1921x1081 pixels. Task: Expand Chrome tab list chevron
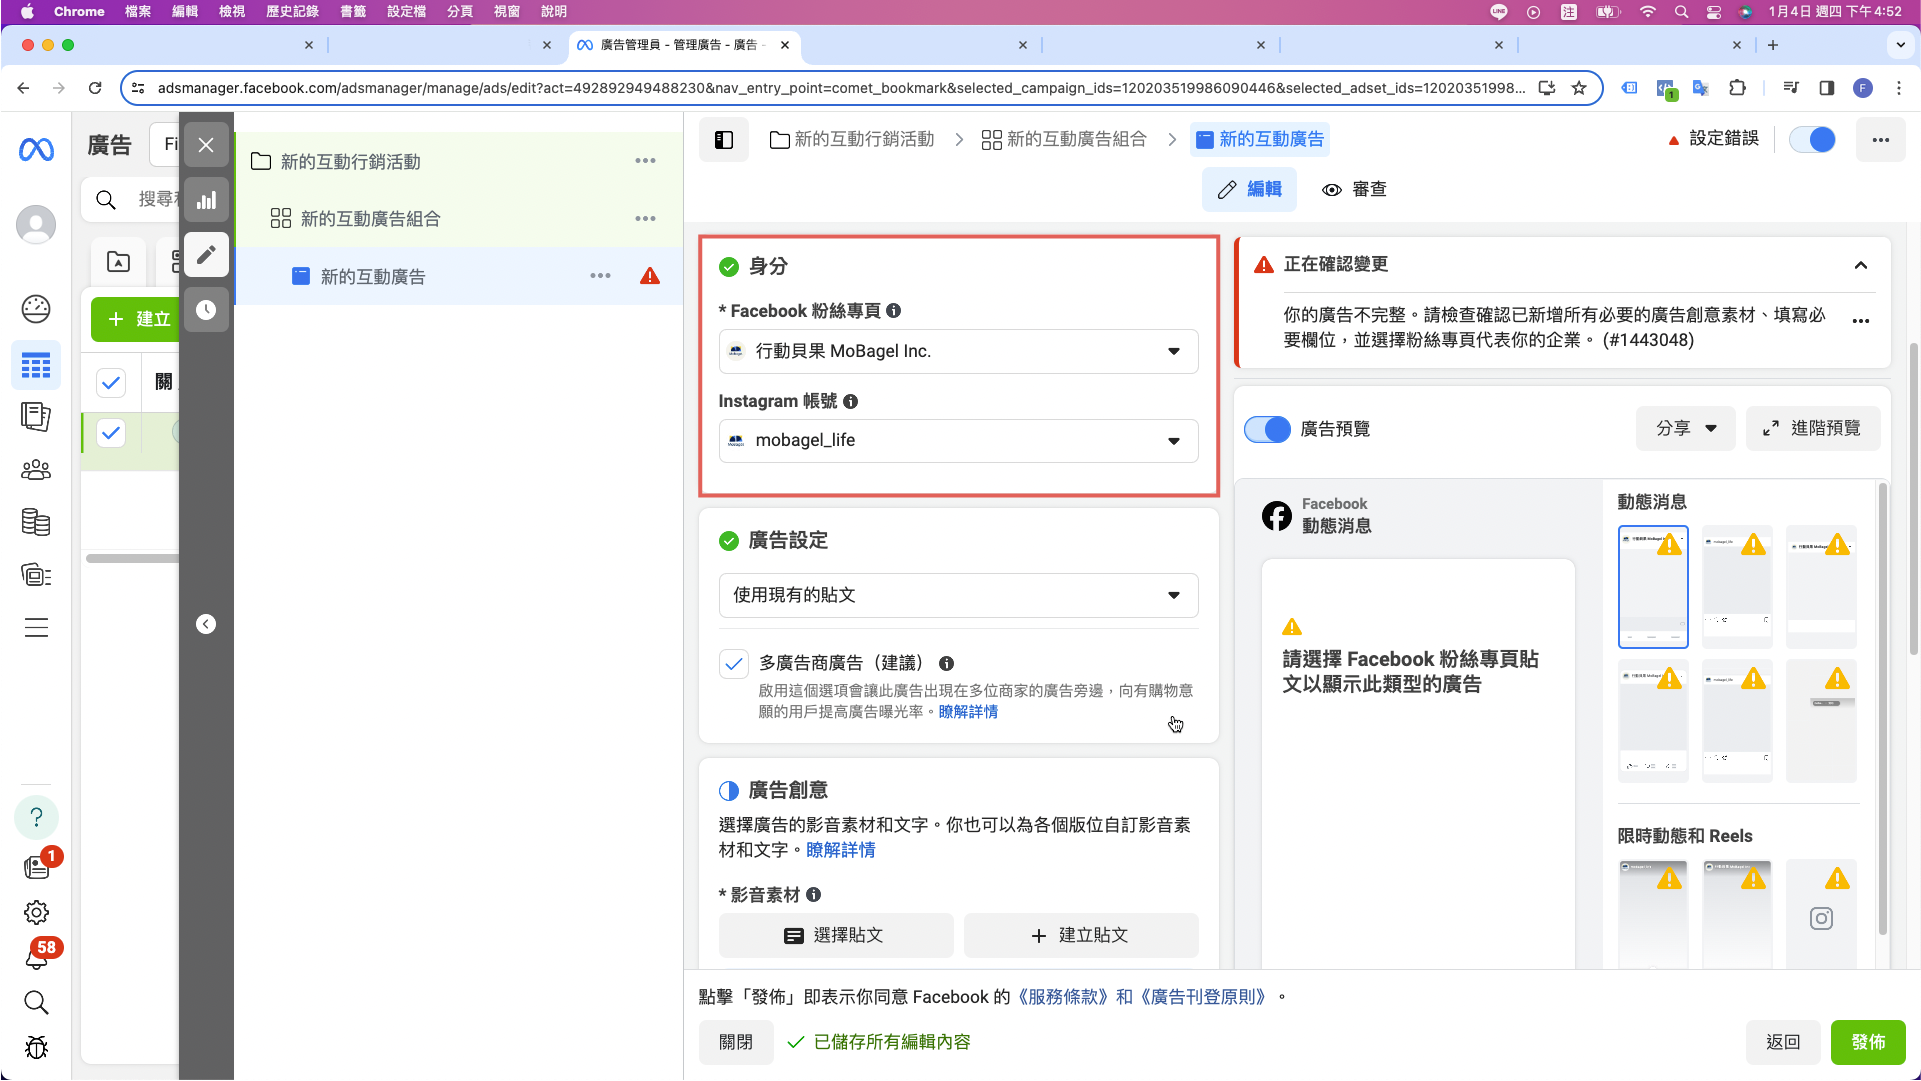[1900, 45]
